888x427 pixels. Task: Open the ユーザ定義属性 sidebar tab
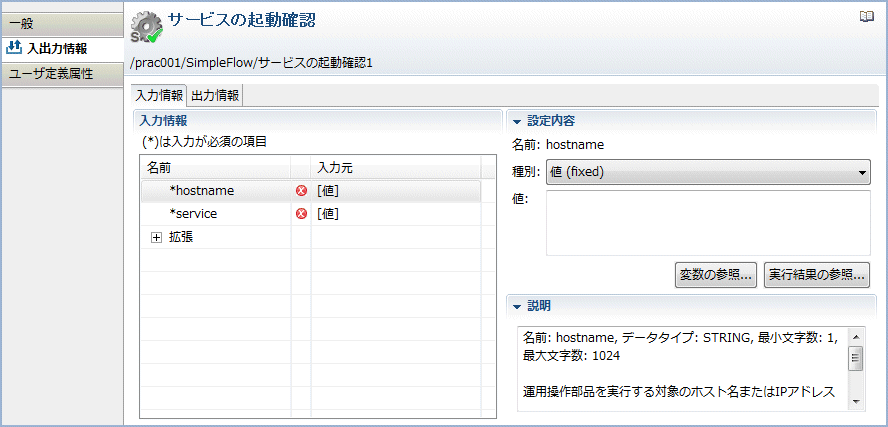point(62,74)
